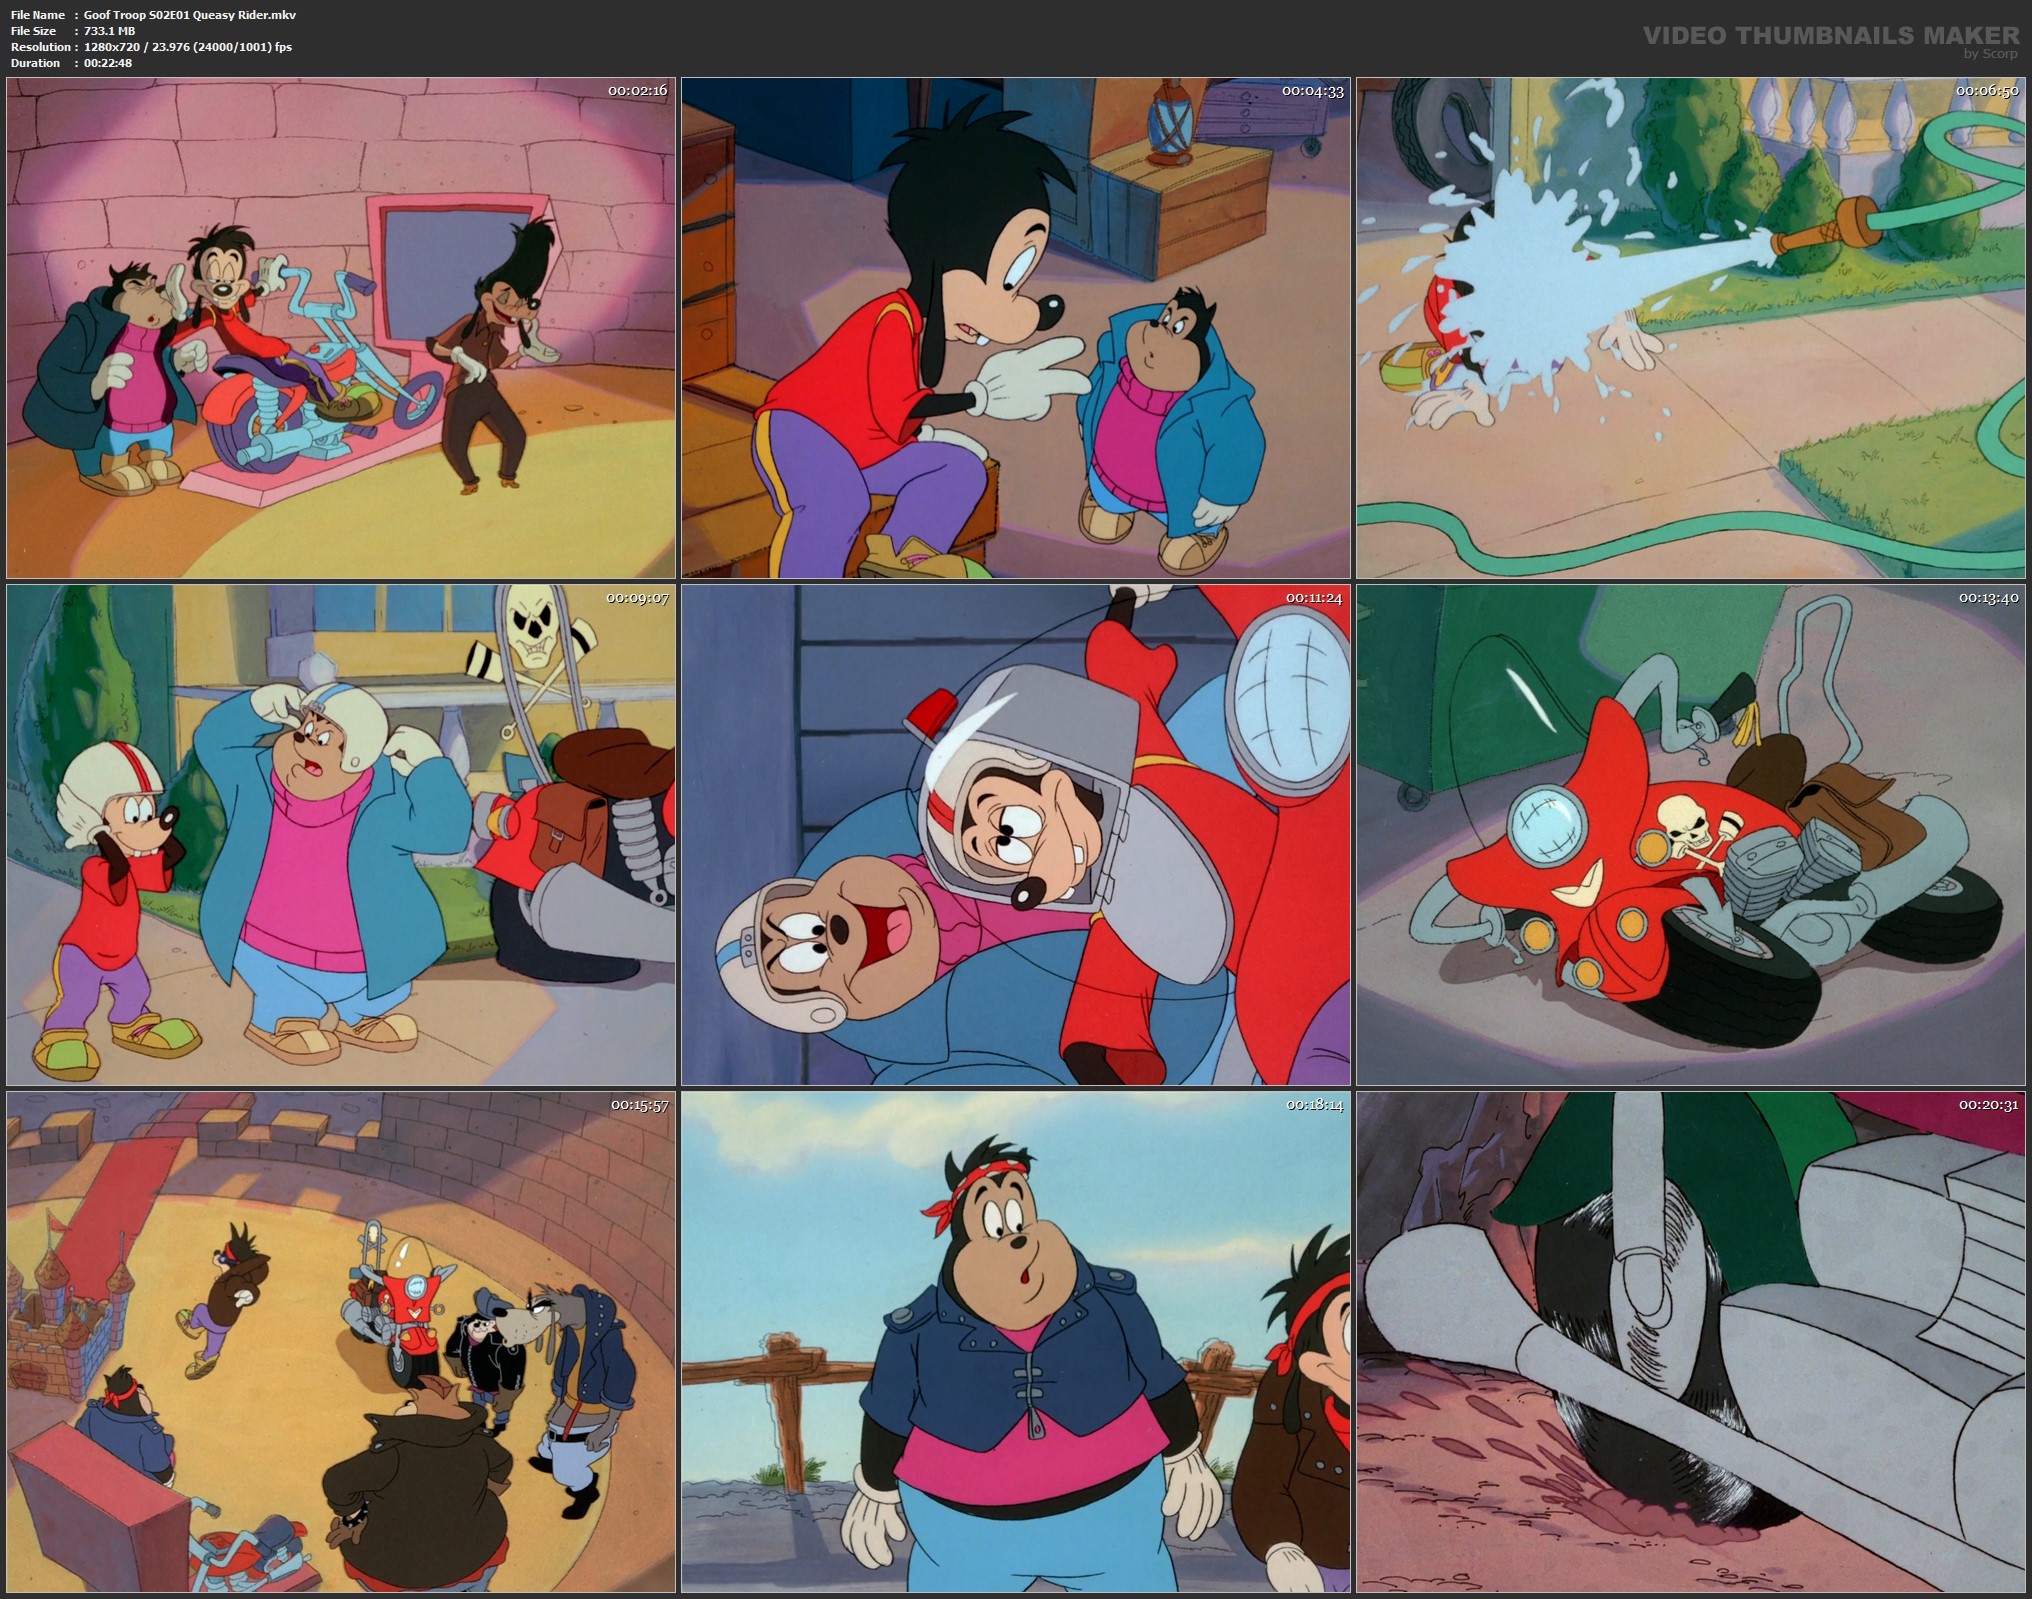Click the 733.1 MB file size value
Viewport: 2032px width, 1599px height.
109,31
